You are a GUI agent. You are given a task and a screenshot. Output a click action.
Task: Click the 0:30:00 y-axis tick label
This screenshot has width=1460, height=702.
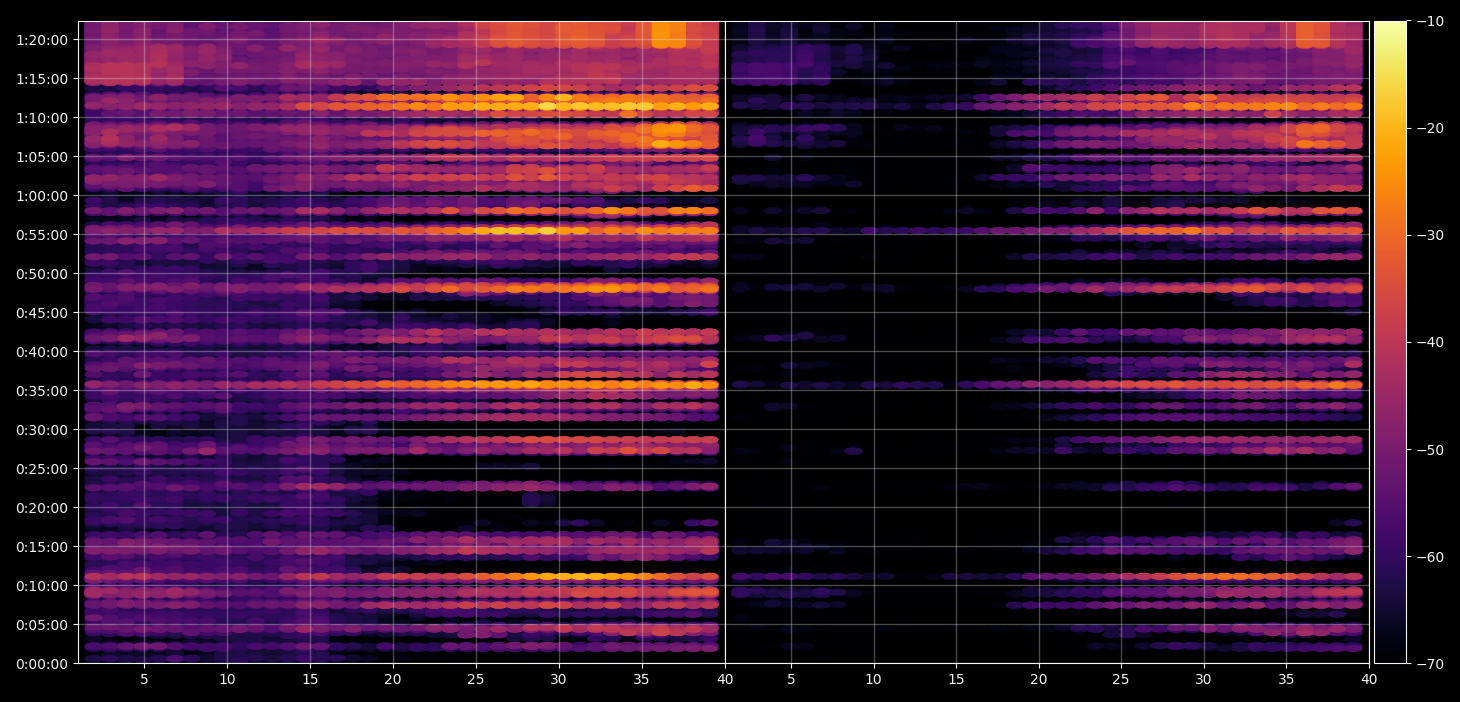pyautogui.click(x=42, y=430)
